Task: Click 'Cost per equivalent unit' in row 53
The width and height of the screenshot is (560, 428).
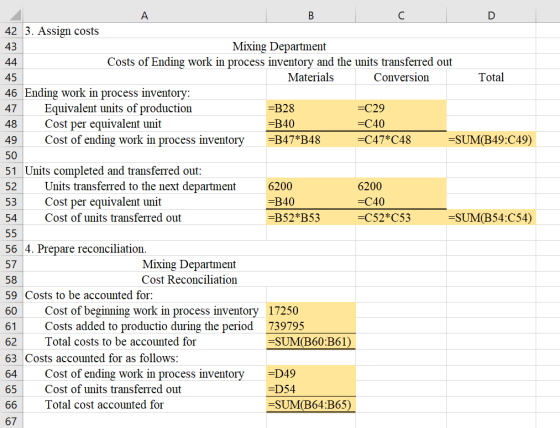Action: coord(103,202)
